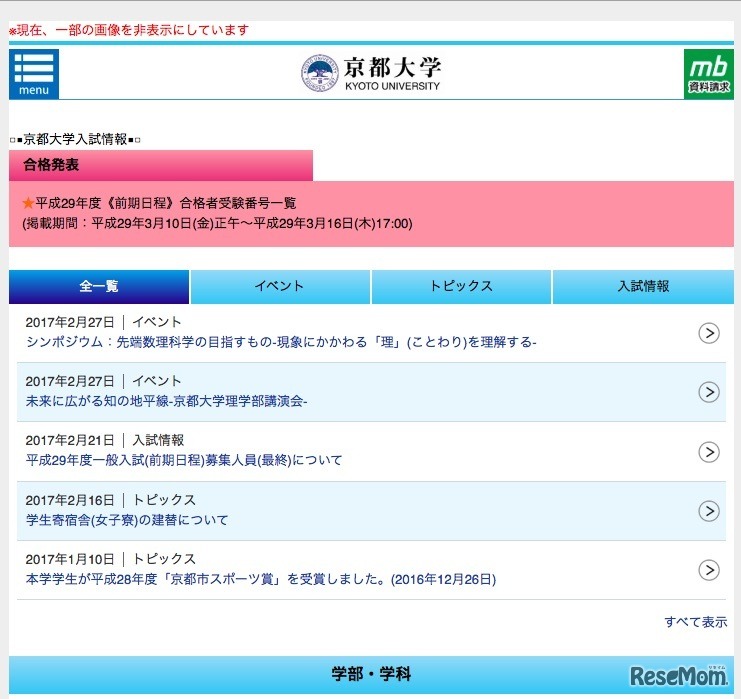Open 平成29年度一般入試(前期日程)募集人員 link
This screenshot has width=741, height=699.
point(184,460)
